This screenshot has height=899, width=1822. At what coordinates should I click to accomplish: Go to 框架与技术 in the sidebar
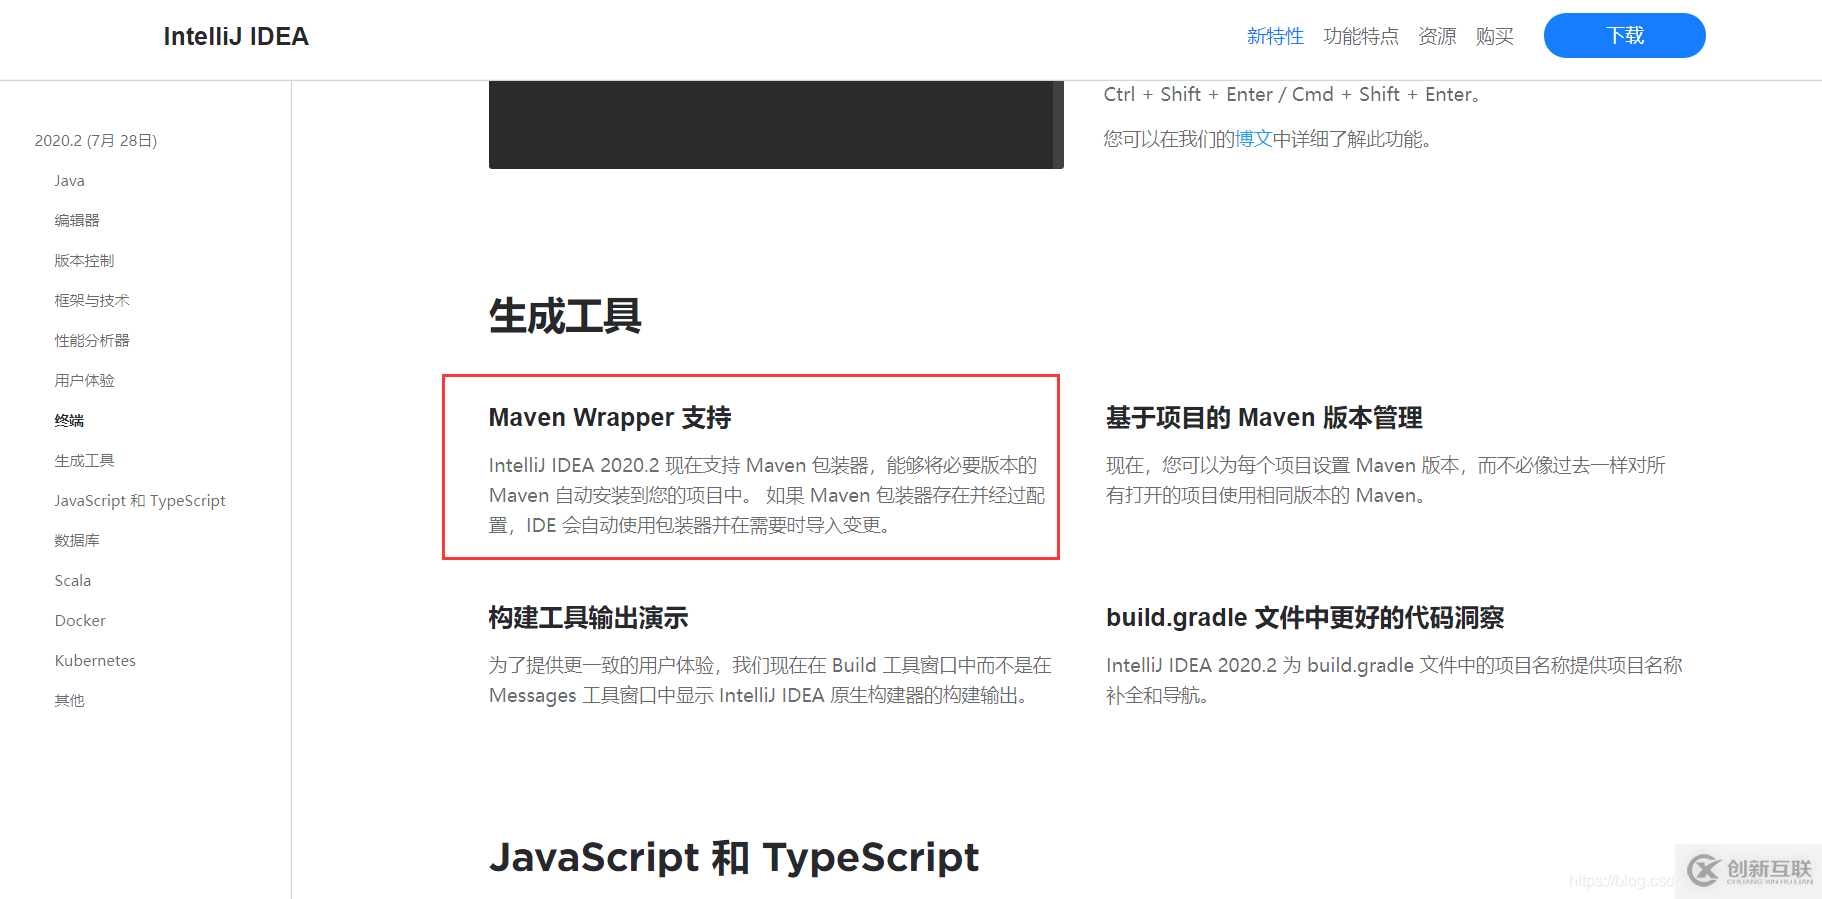click(x=92, y=301)
